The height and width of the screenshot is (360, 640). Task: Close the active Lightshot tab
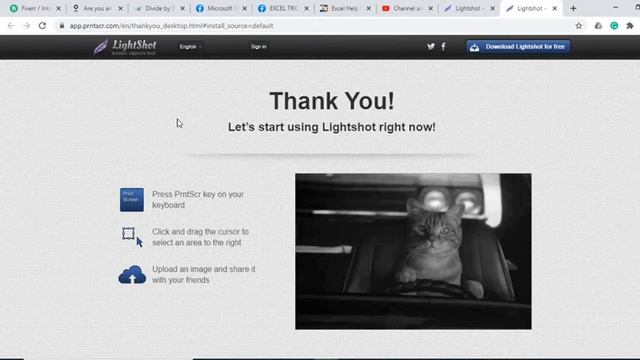point(555,8)
